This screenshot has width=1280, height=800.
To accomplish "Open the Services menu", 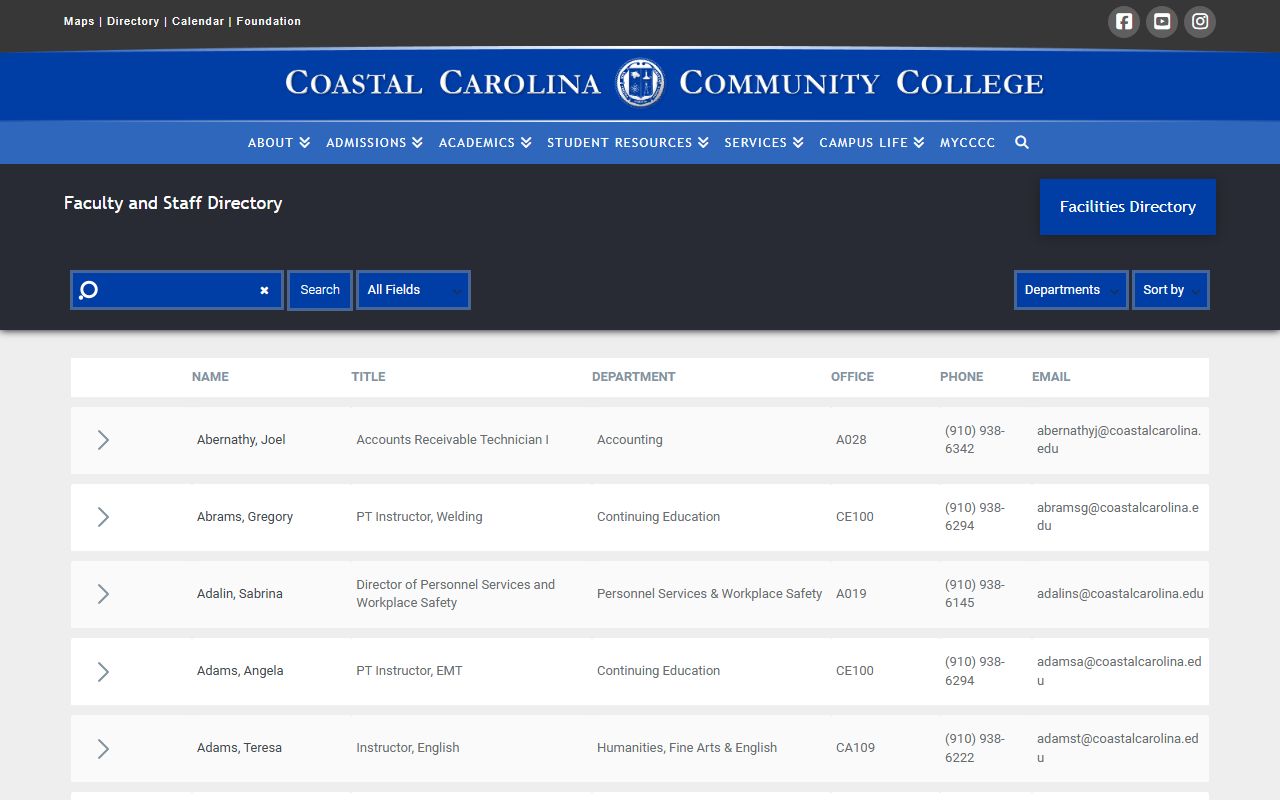I will tap(764, 142).
